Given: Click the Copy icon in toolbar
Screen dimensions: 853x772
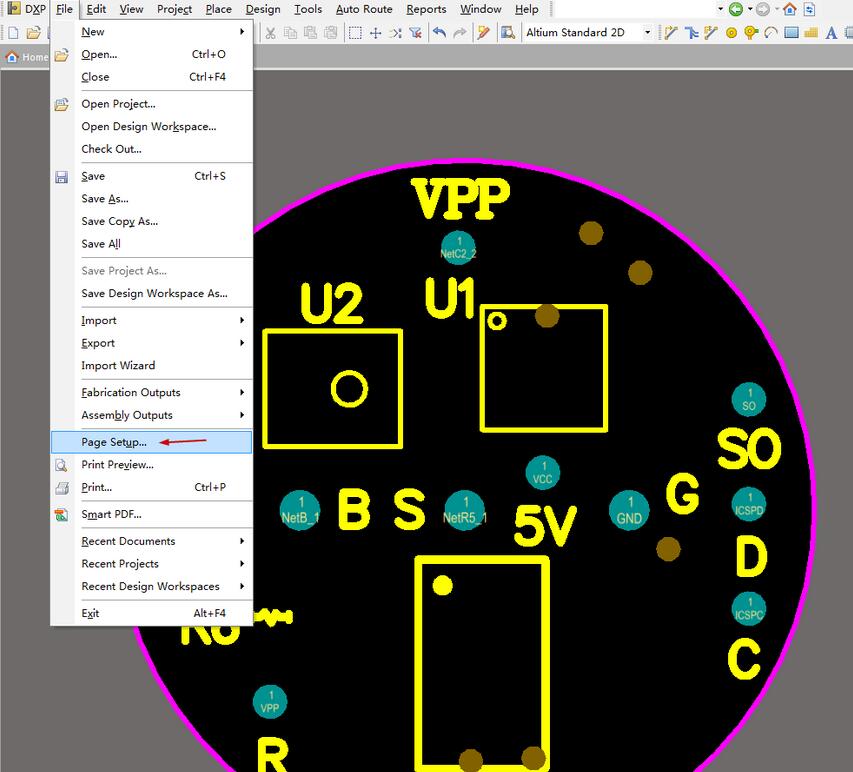Looking at the screenshot, I should [x=290, y=33].
